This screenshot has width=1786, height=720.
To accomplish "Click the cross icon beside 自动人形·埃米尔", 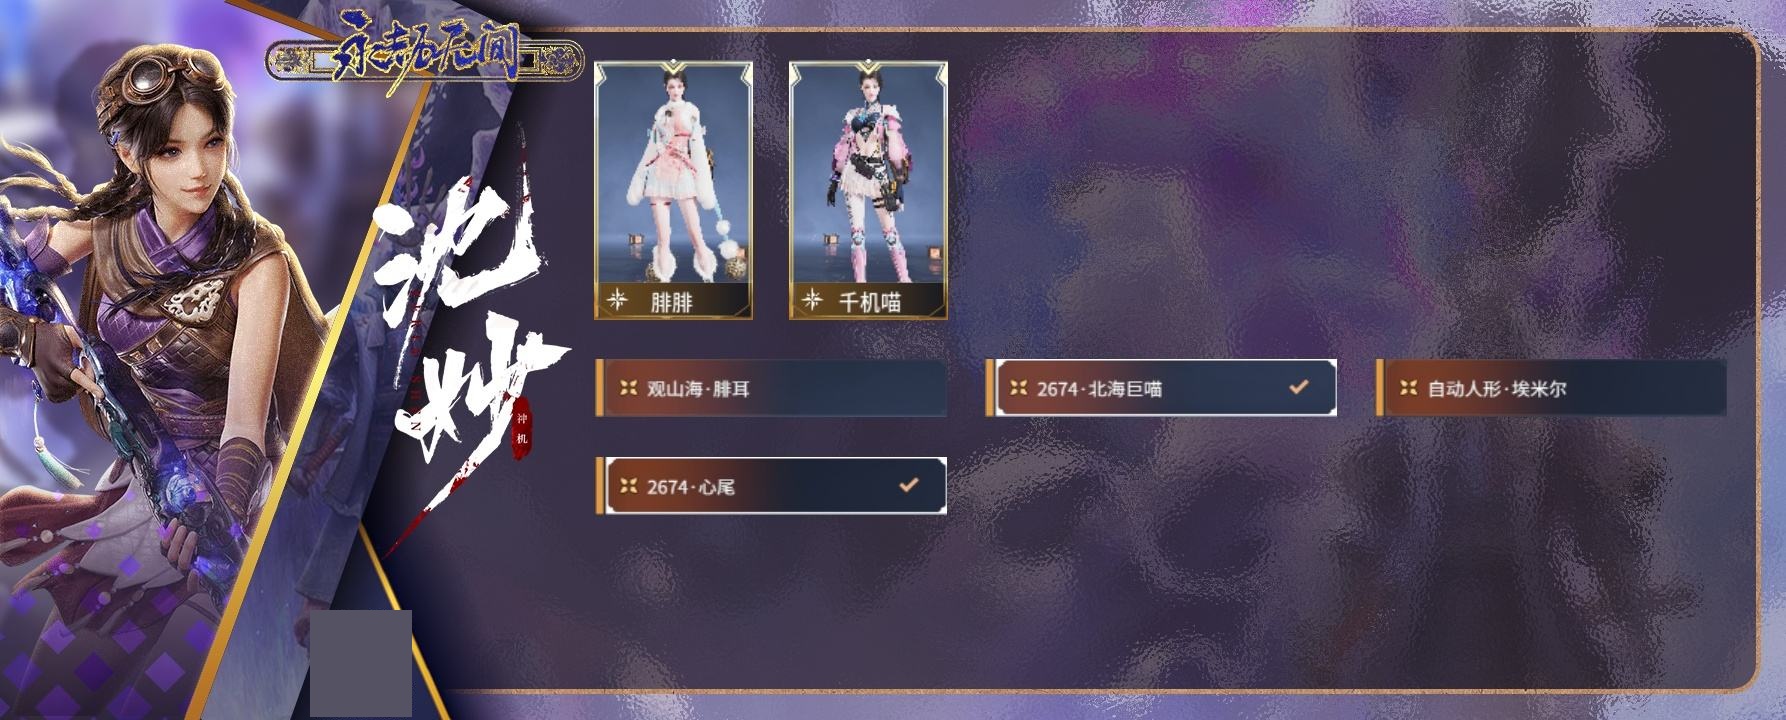I will point(1408,388).
